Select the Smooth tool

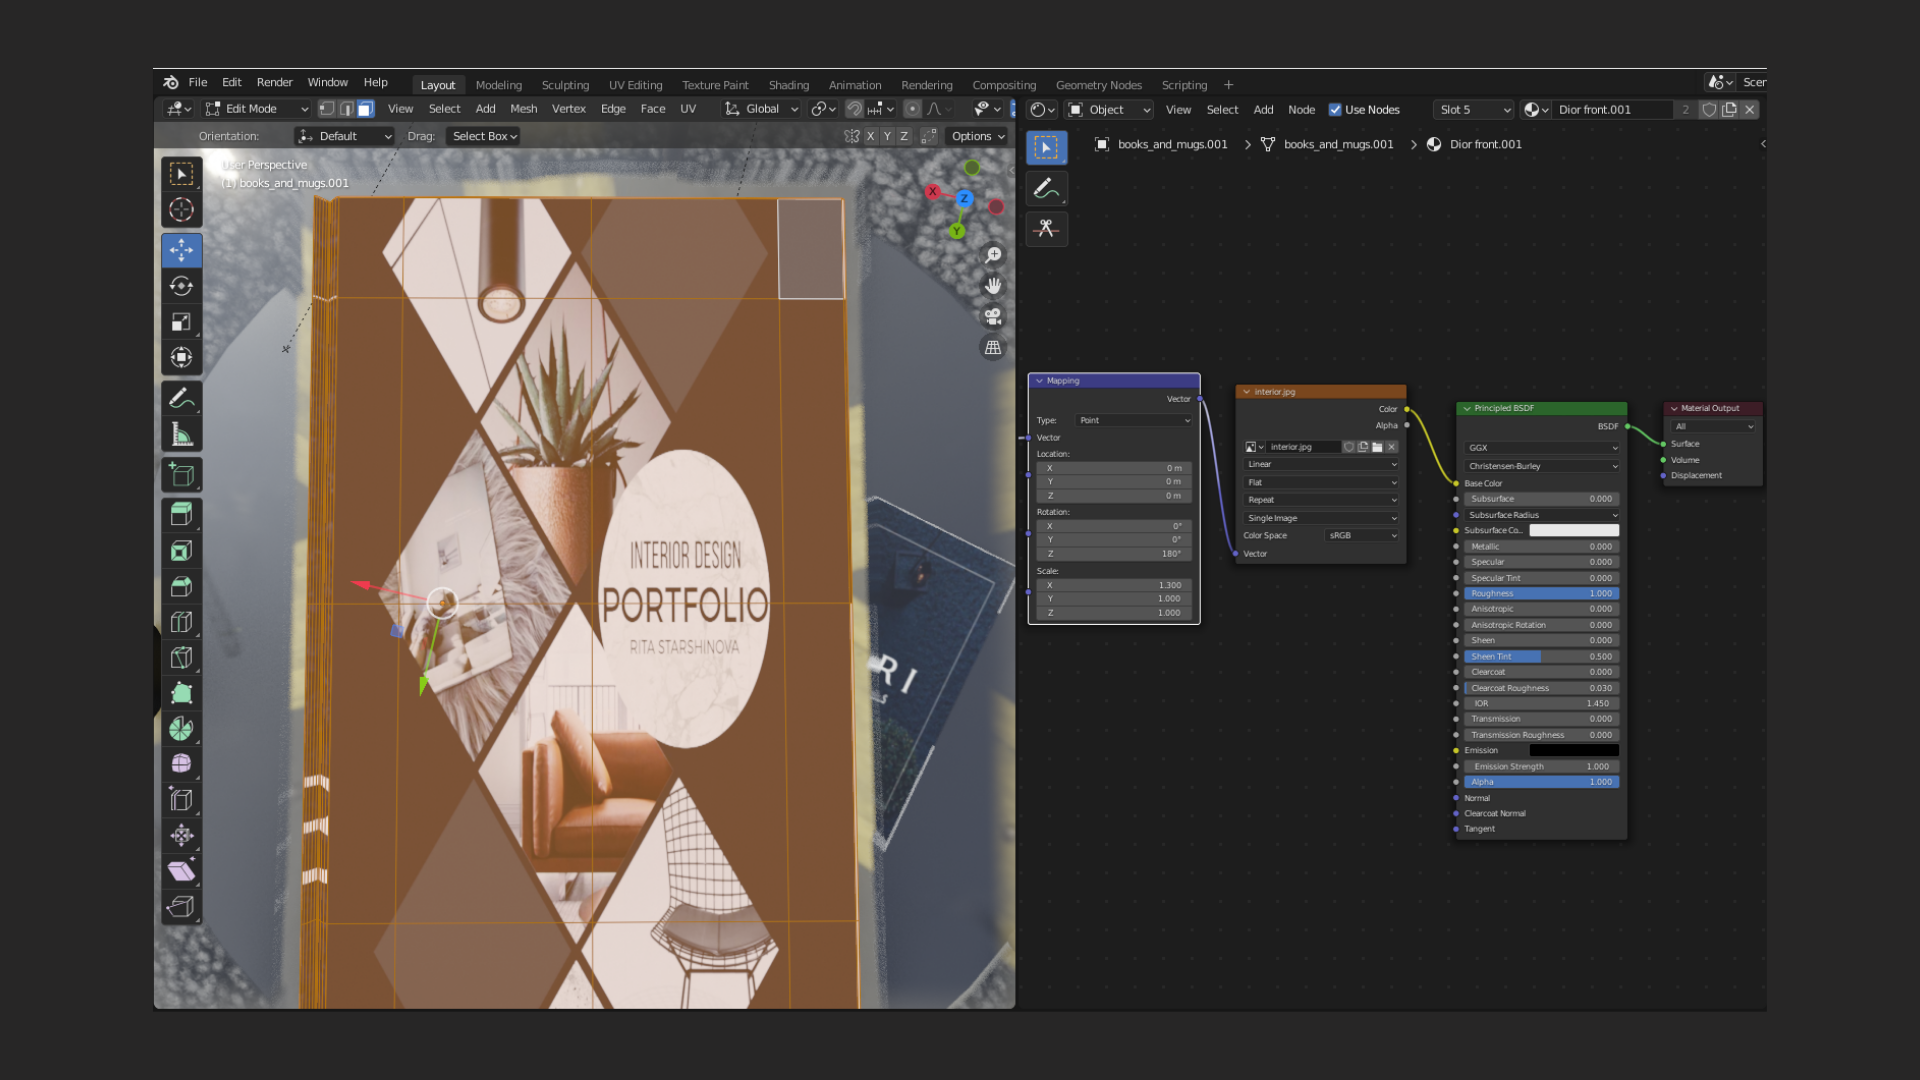181,764
